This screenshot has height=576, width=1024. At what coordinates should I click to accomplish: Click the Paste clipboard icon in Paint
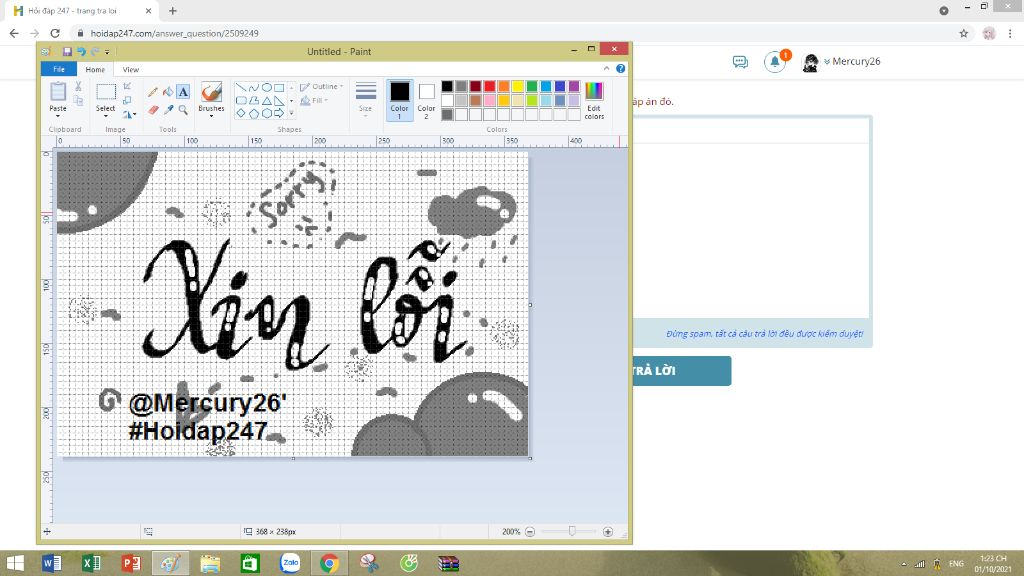coord(58,92)
